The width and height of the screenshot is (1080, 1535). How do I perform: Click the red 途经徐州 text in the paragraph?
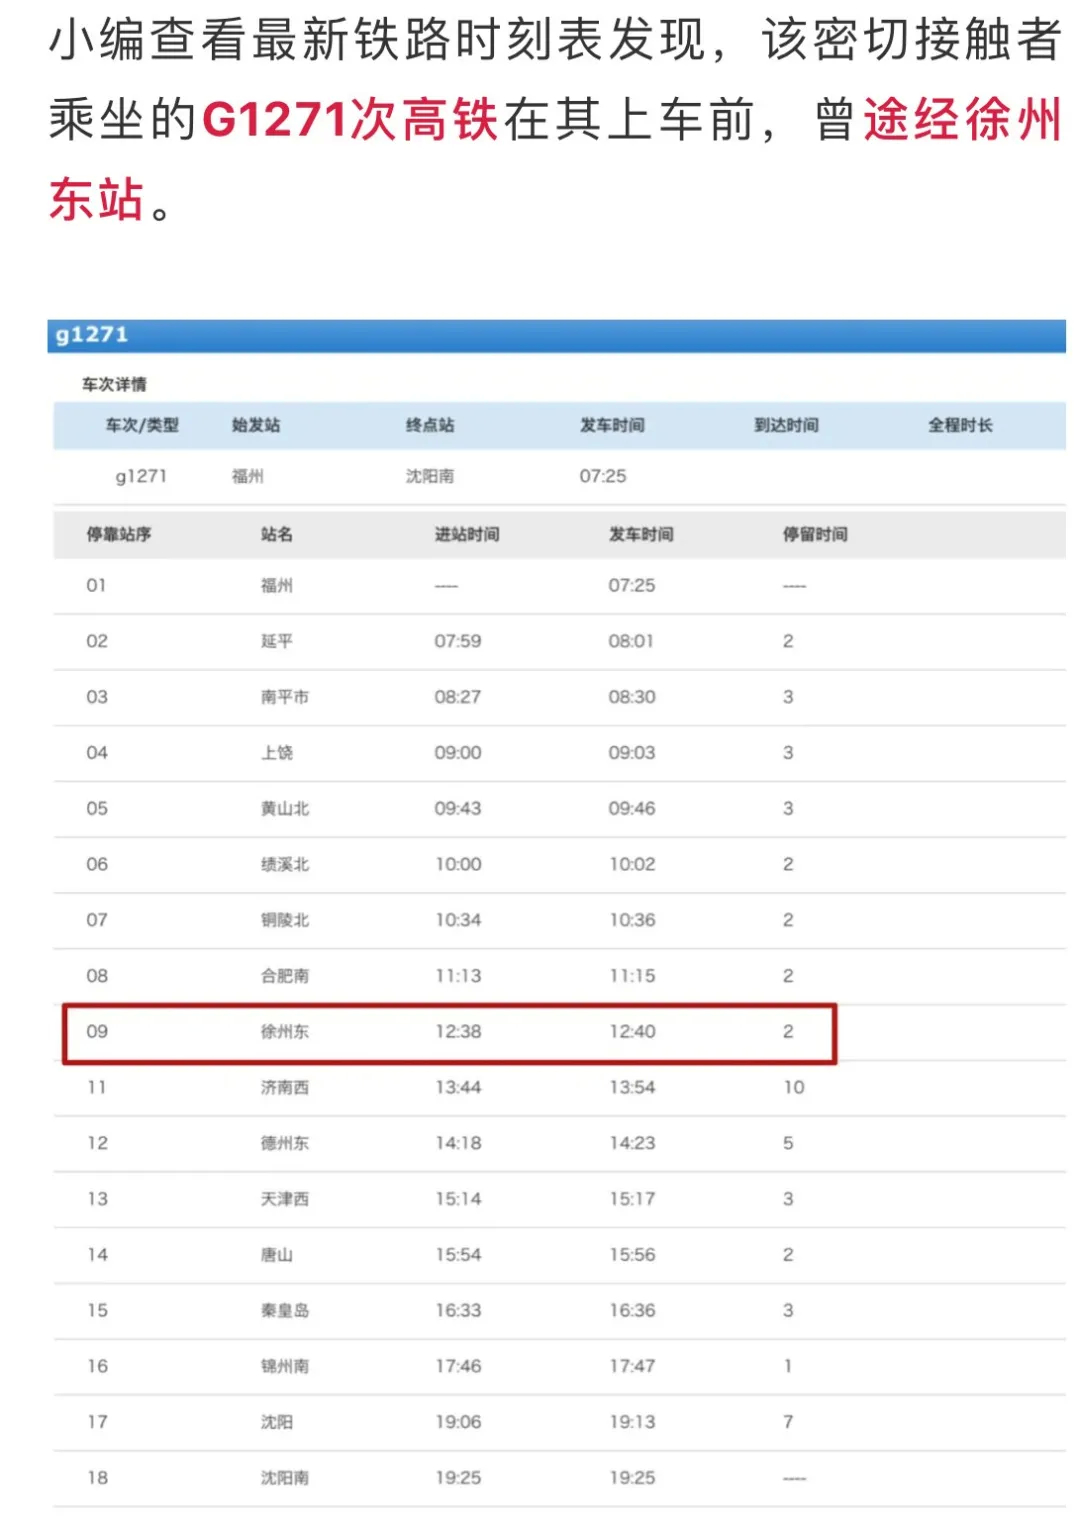pos(961,121)
